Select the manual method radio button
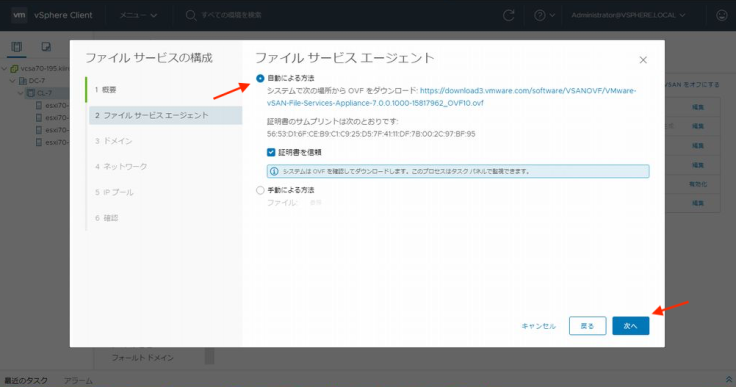 tap(260, 190)
